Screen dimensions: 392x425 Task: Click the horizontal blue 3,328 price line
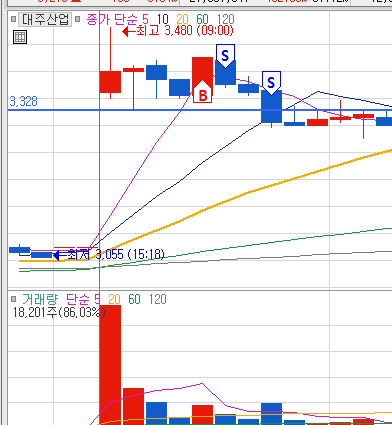click(x=200, y=110)
